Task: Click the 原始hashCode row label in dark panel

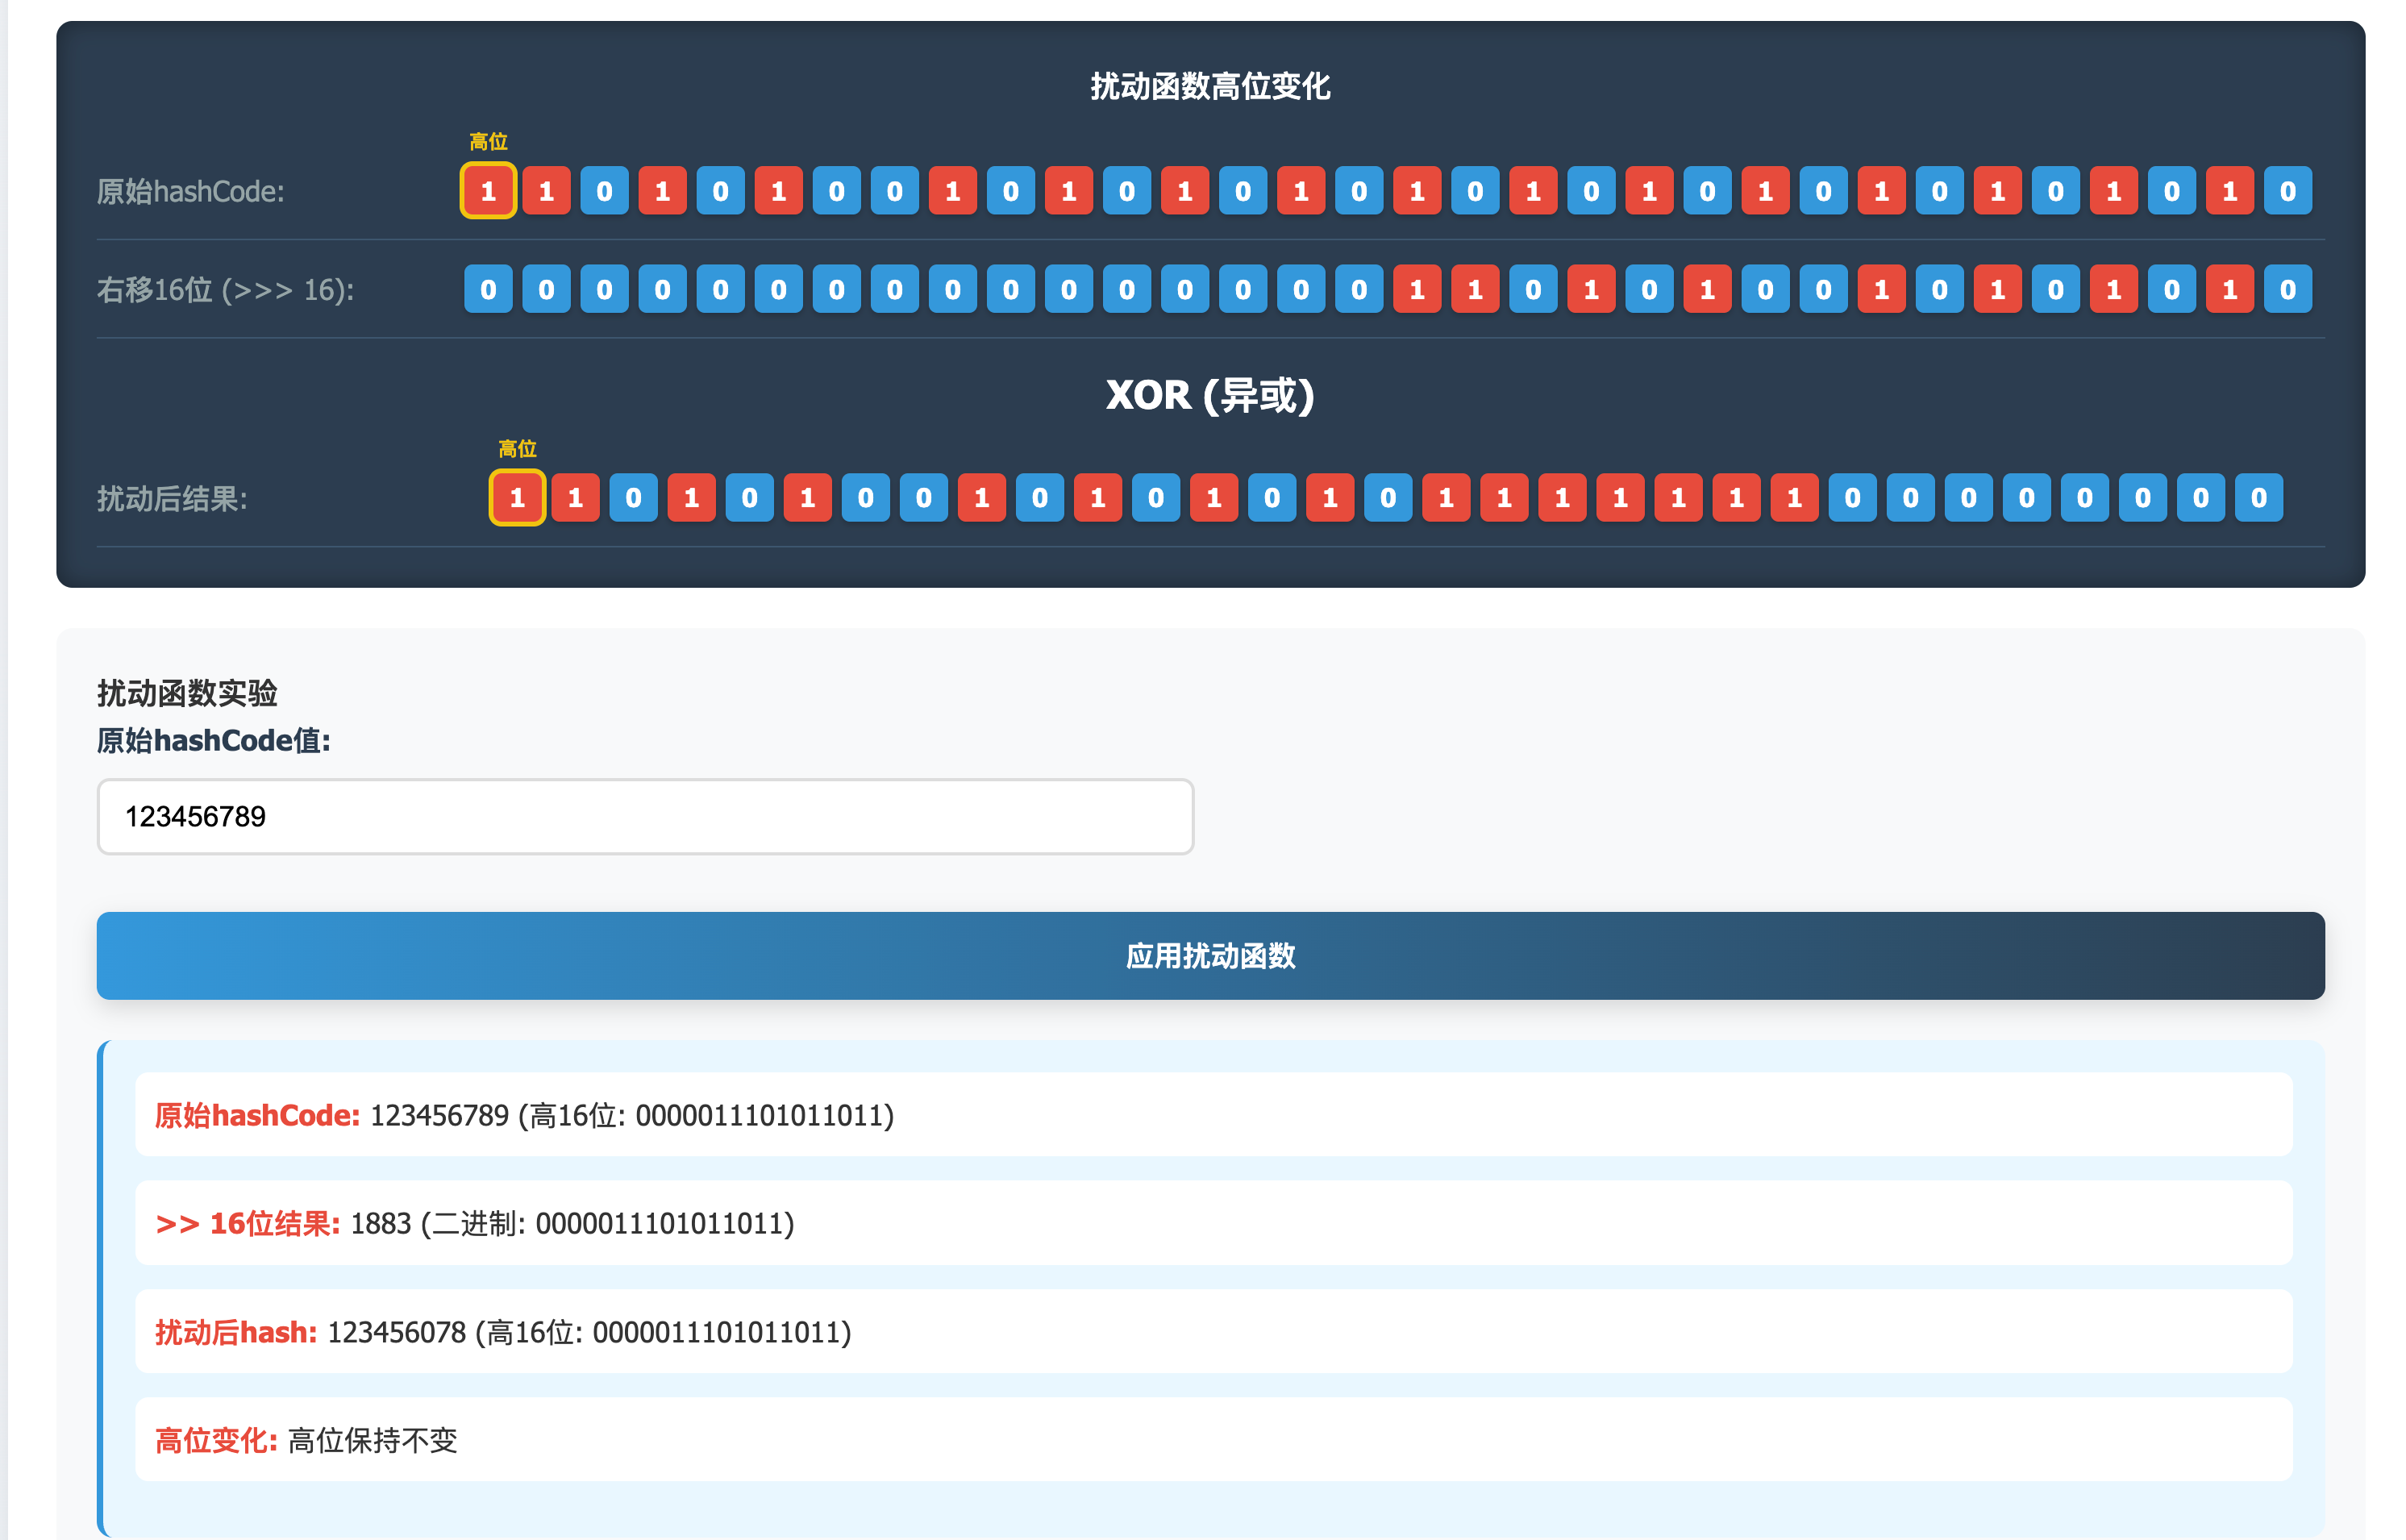Action: coord(190,191)
